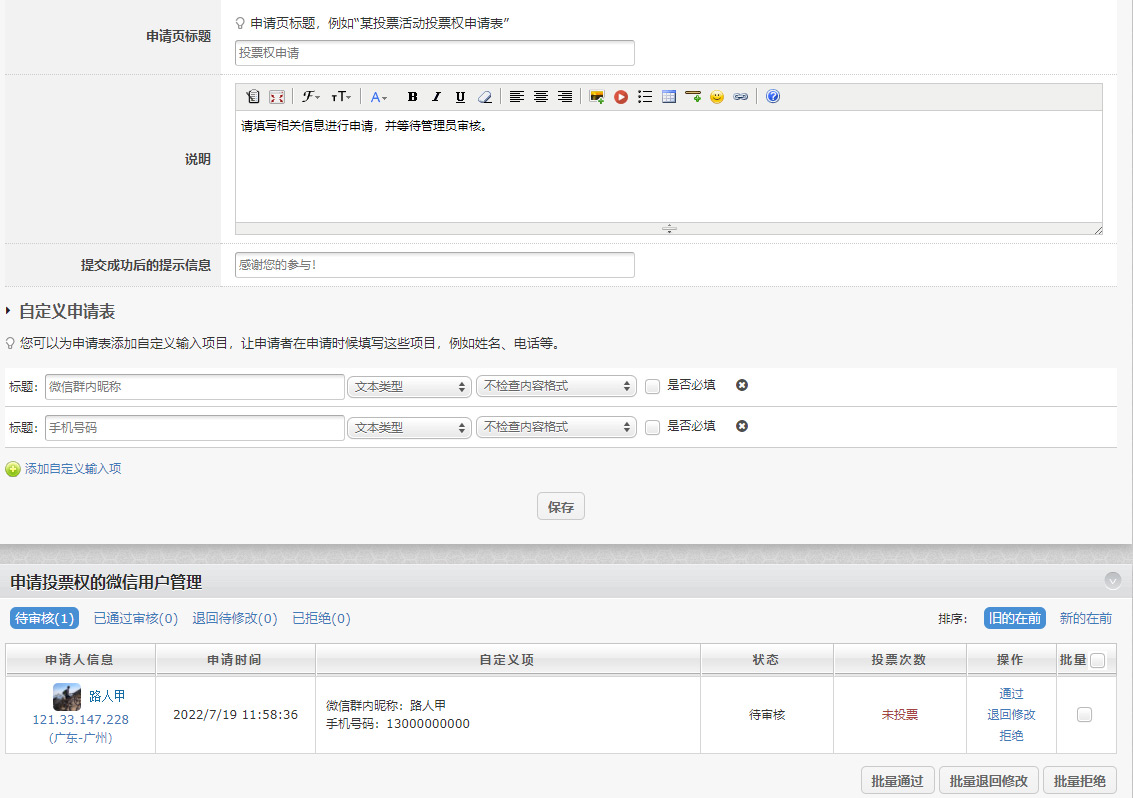Switch to 已通过审核(0) tab
Screen dimensions: 1133x798
135,619
